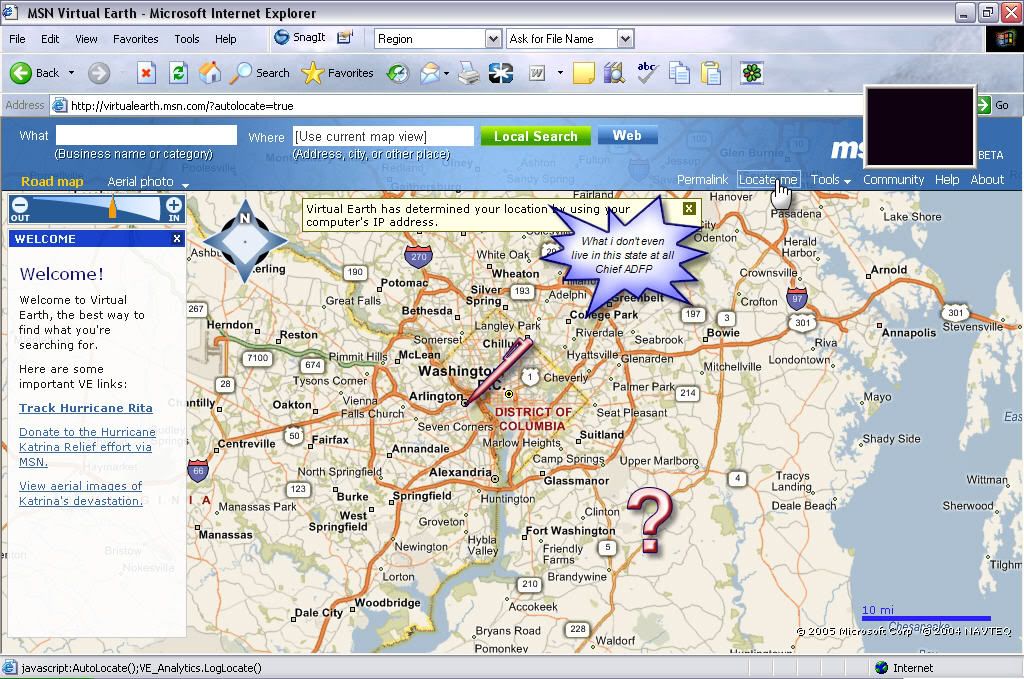The height and width of the screenshot is (679, 1024).
Task: Switch to the Road map view
Action: [52, 182]
